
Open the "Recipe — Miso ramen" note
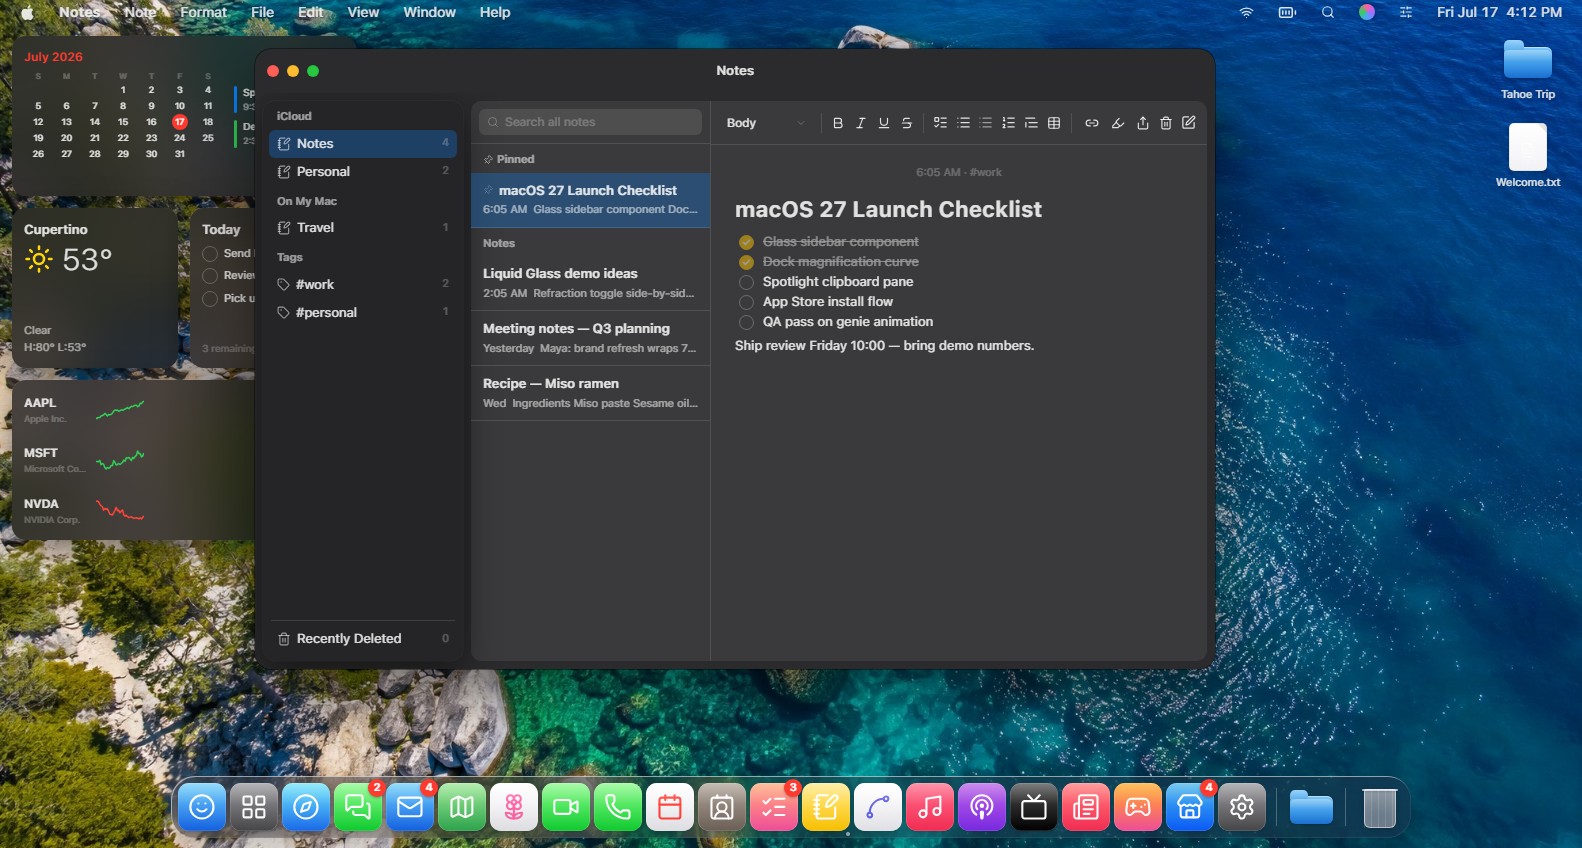(591, 393)
